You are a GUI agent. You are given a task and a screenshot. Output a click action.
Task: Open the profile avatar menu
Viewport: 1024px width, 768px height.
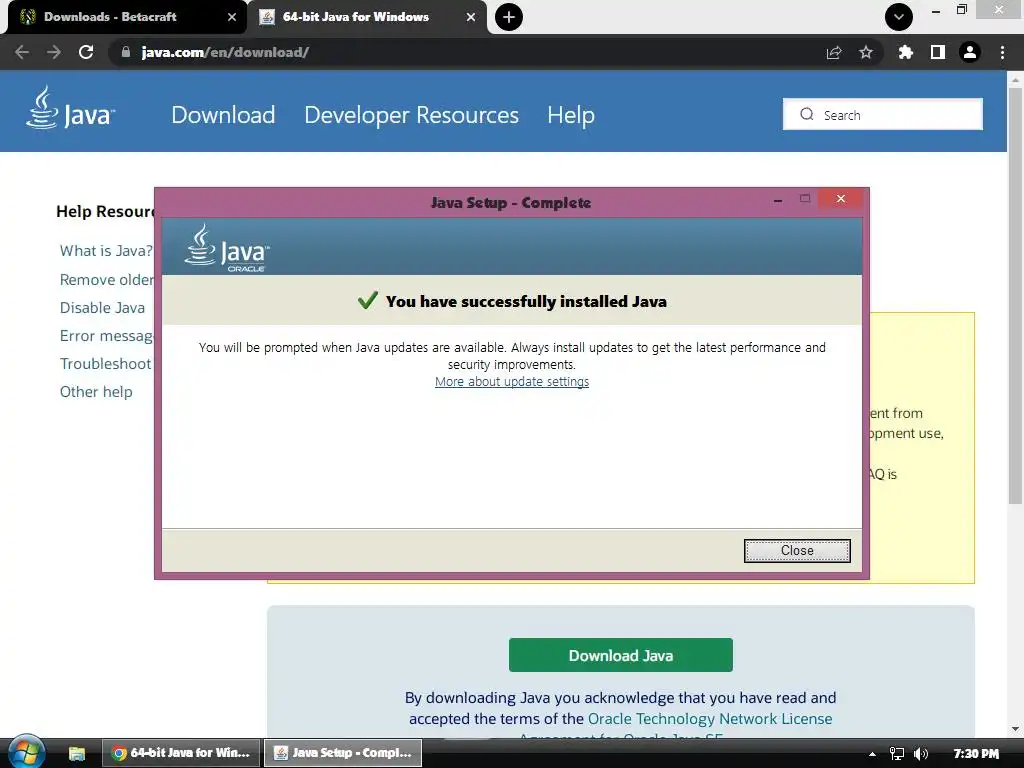coord(970,52)
